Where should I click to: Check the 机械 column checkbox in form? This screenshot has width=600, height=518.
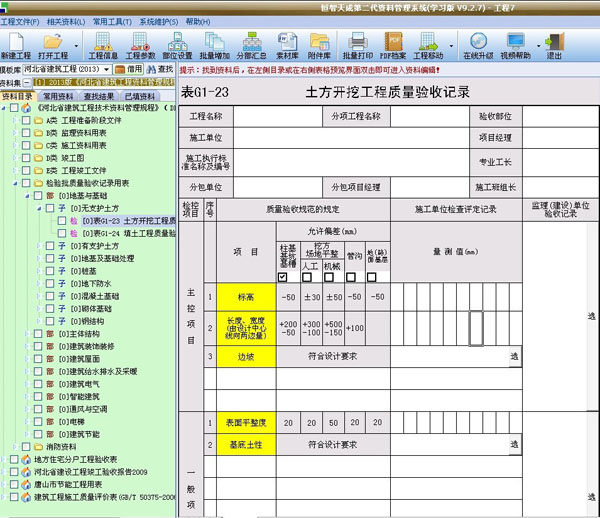coord(329,277)
